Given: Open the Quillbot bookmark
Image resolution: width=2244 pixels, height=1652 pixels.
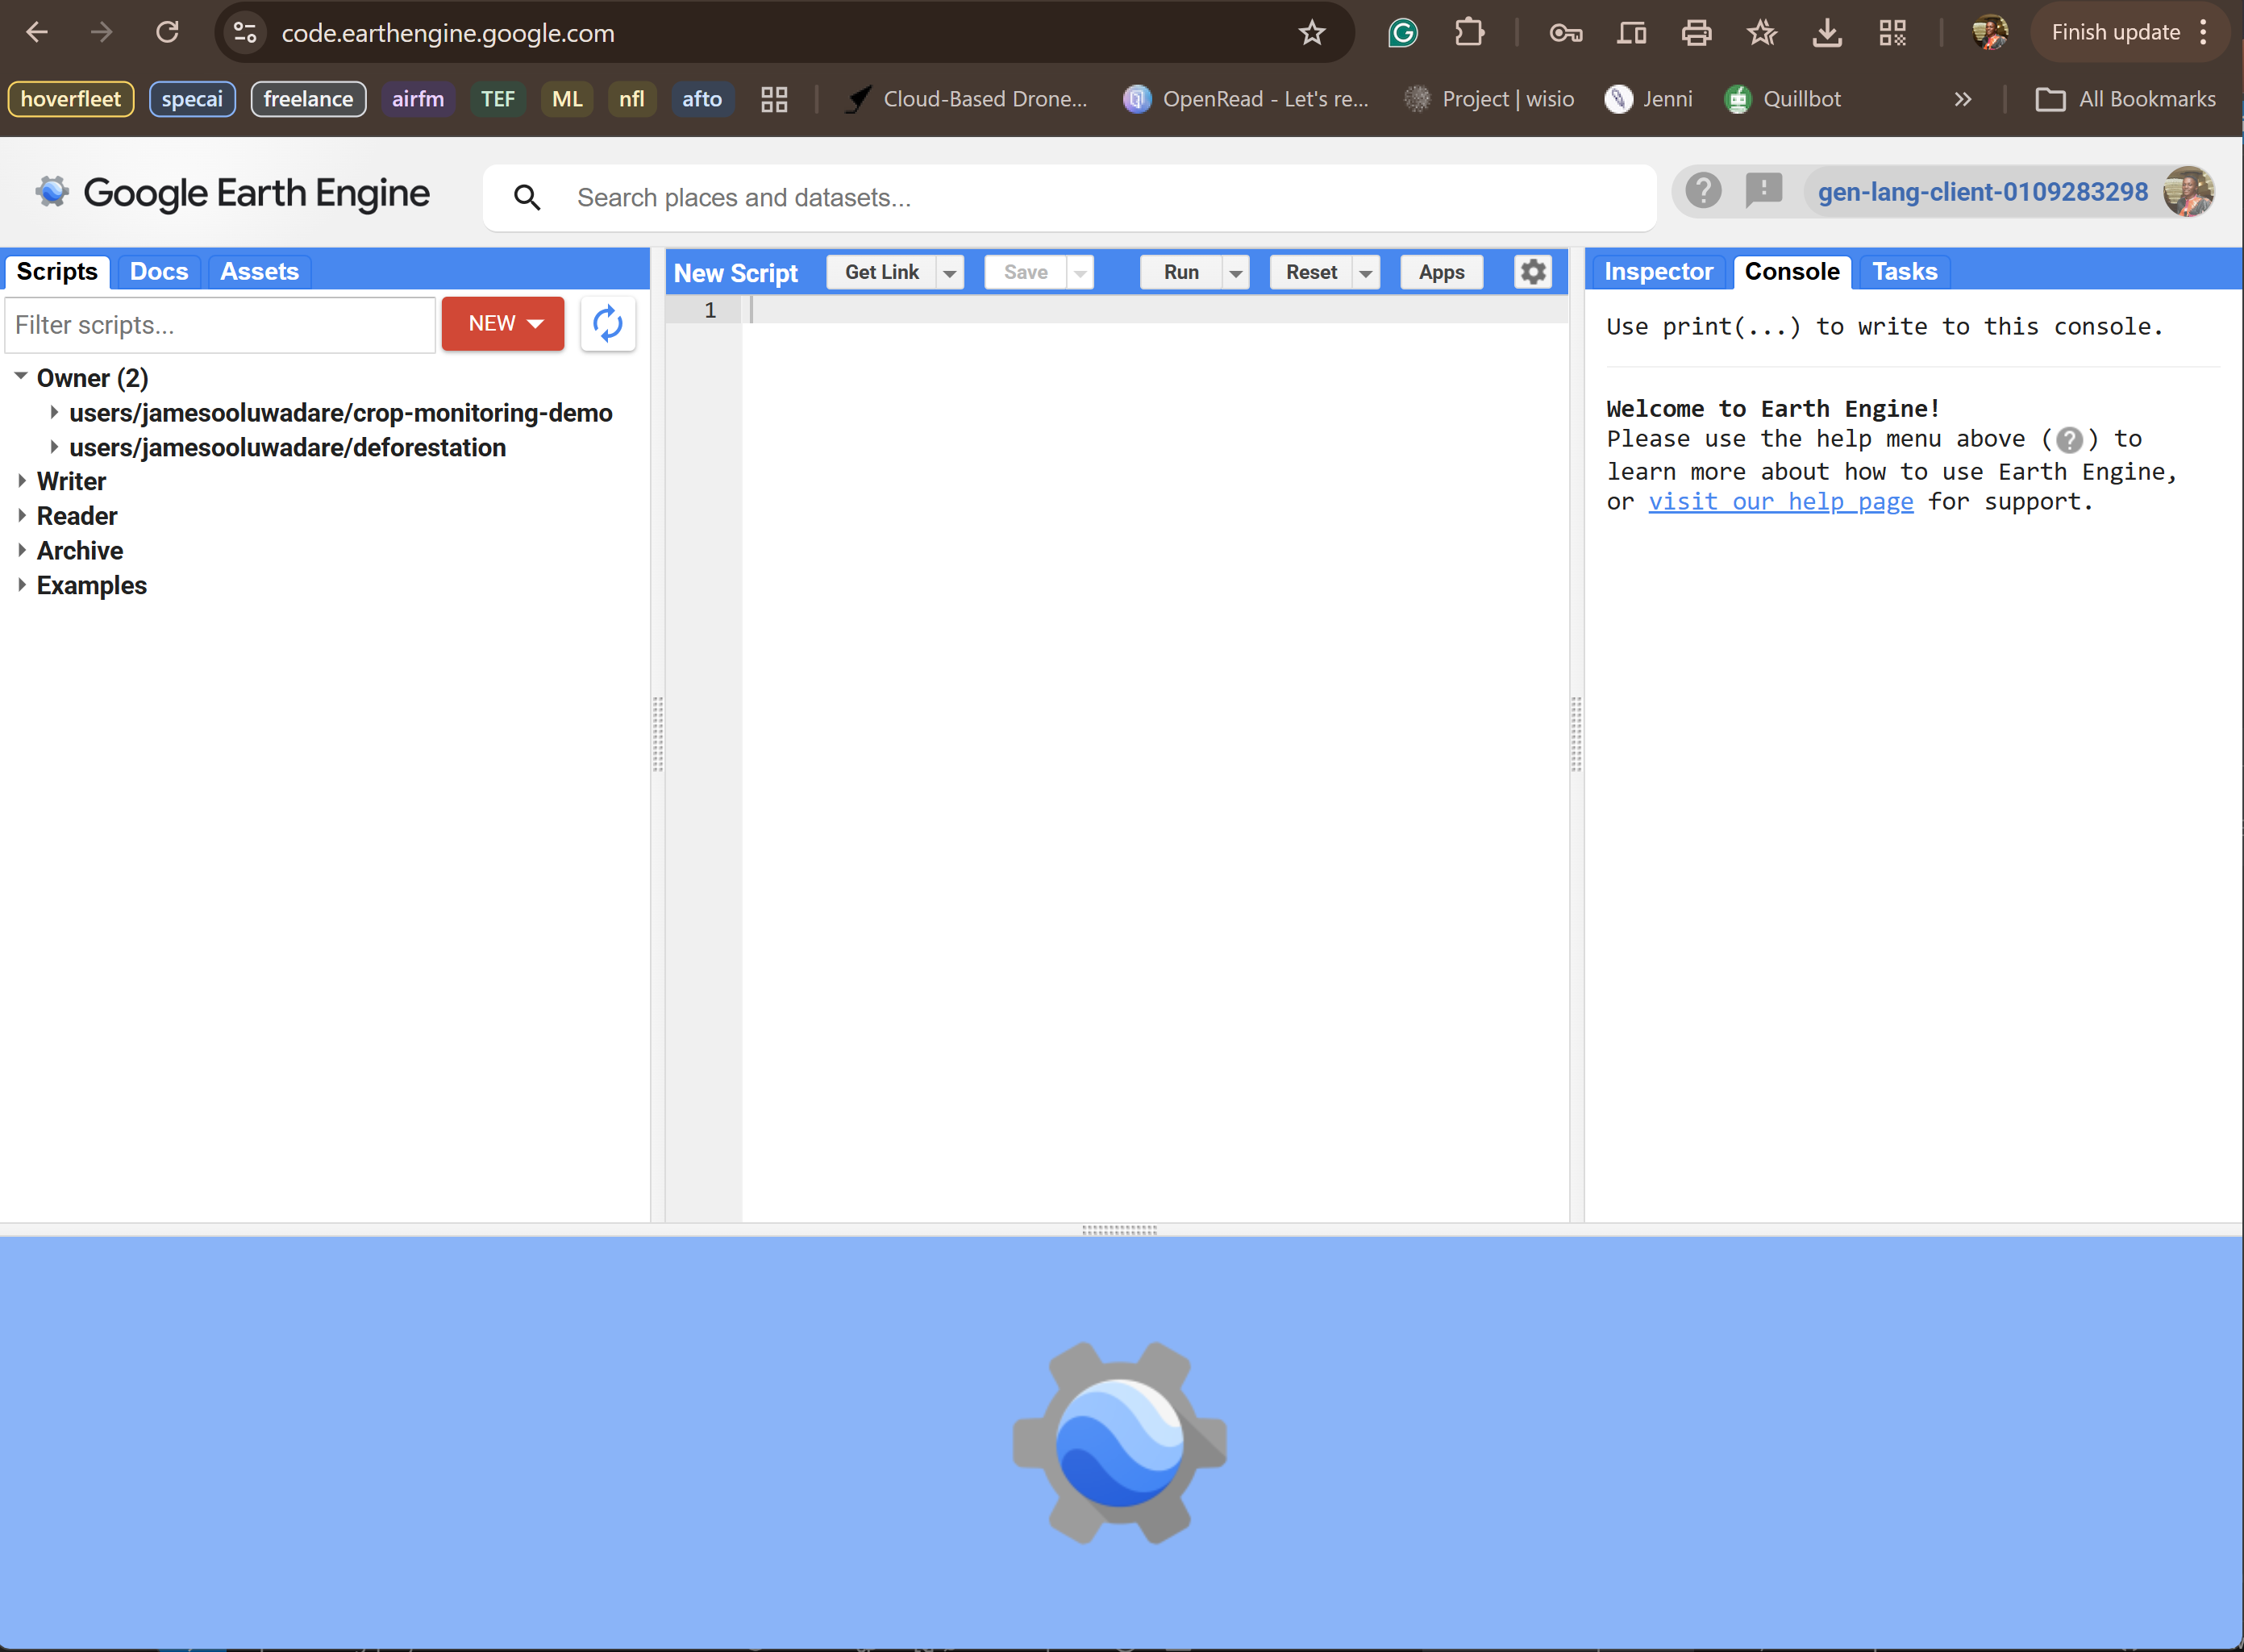Looking at the screenshot, I should pos(1783,99).
